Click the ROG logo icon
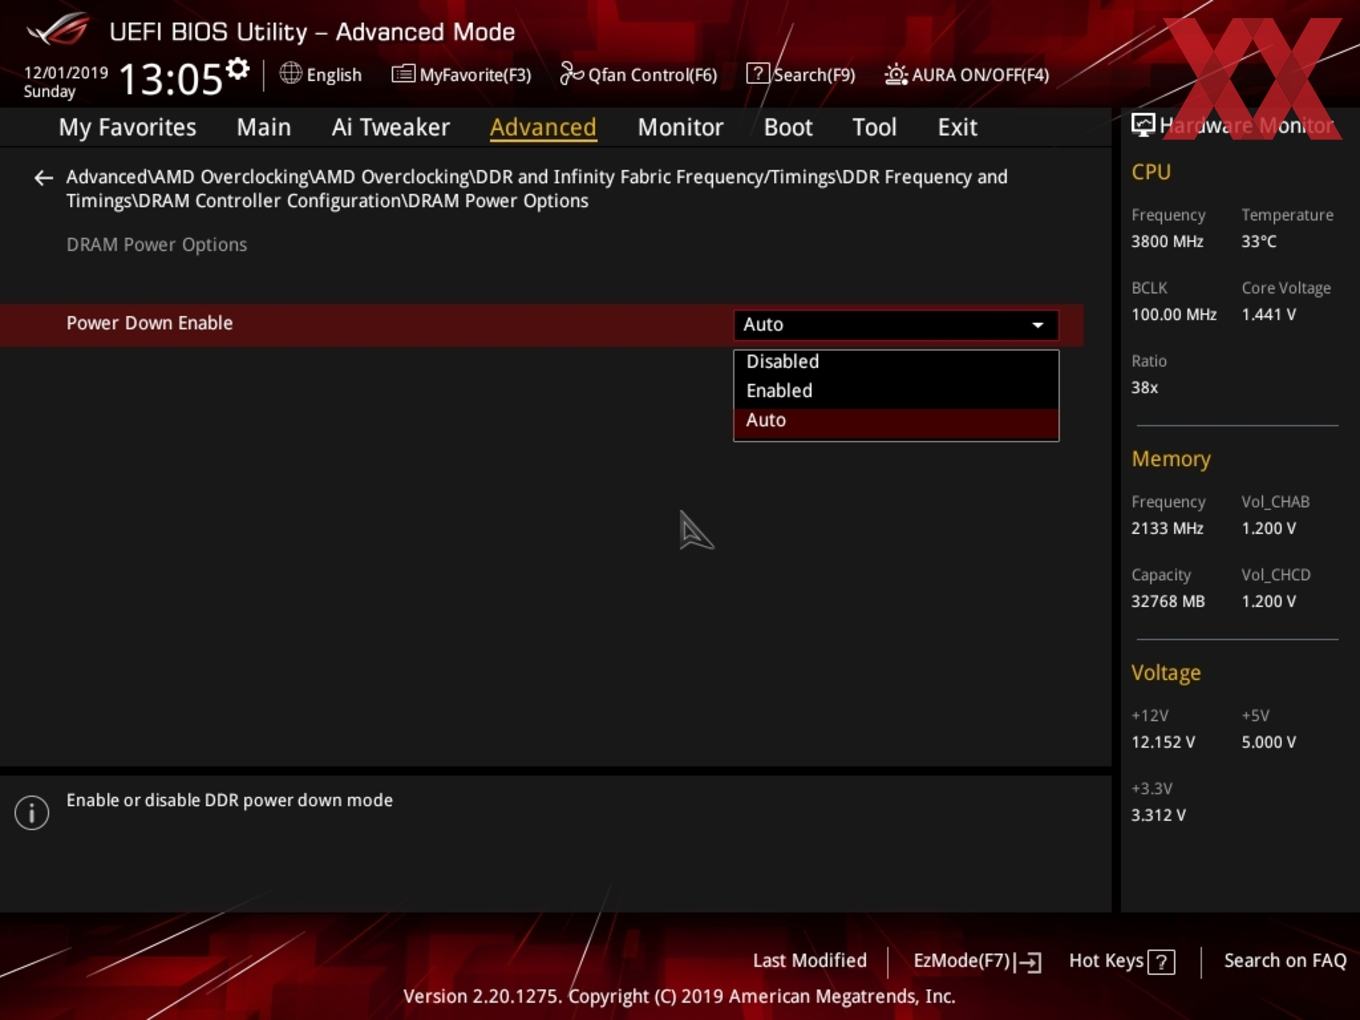 58,30
